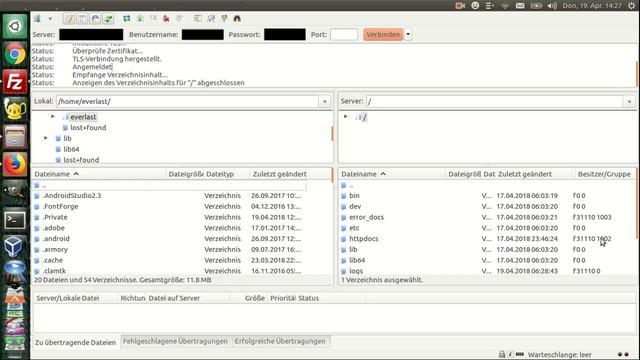Click the Port input field
Screen dimensions: 640x360
click(344, 35)
